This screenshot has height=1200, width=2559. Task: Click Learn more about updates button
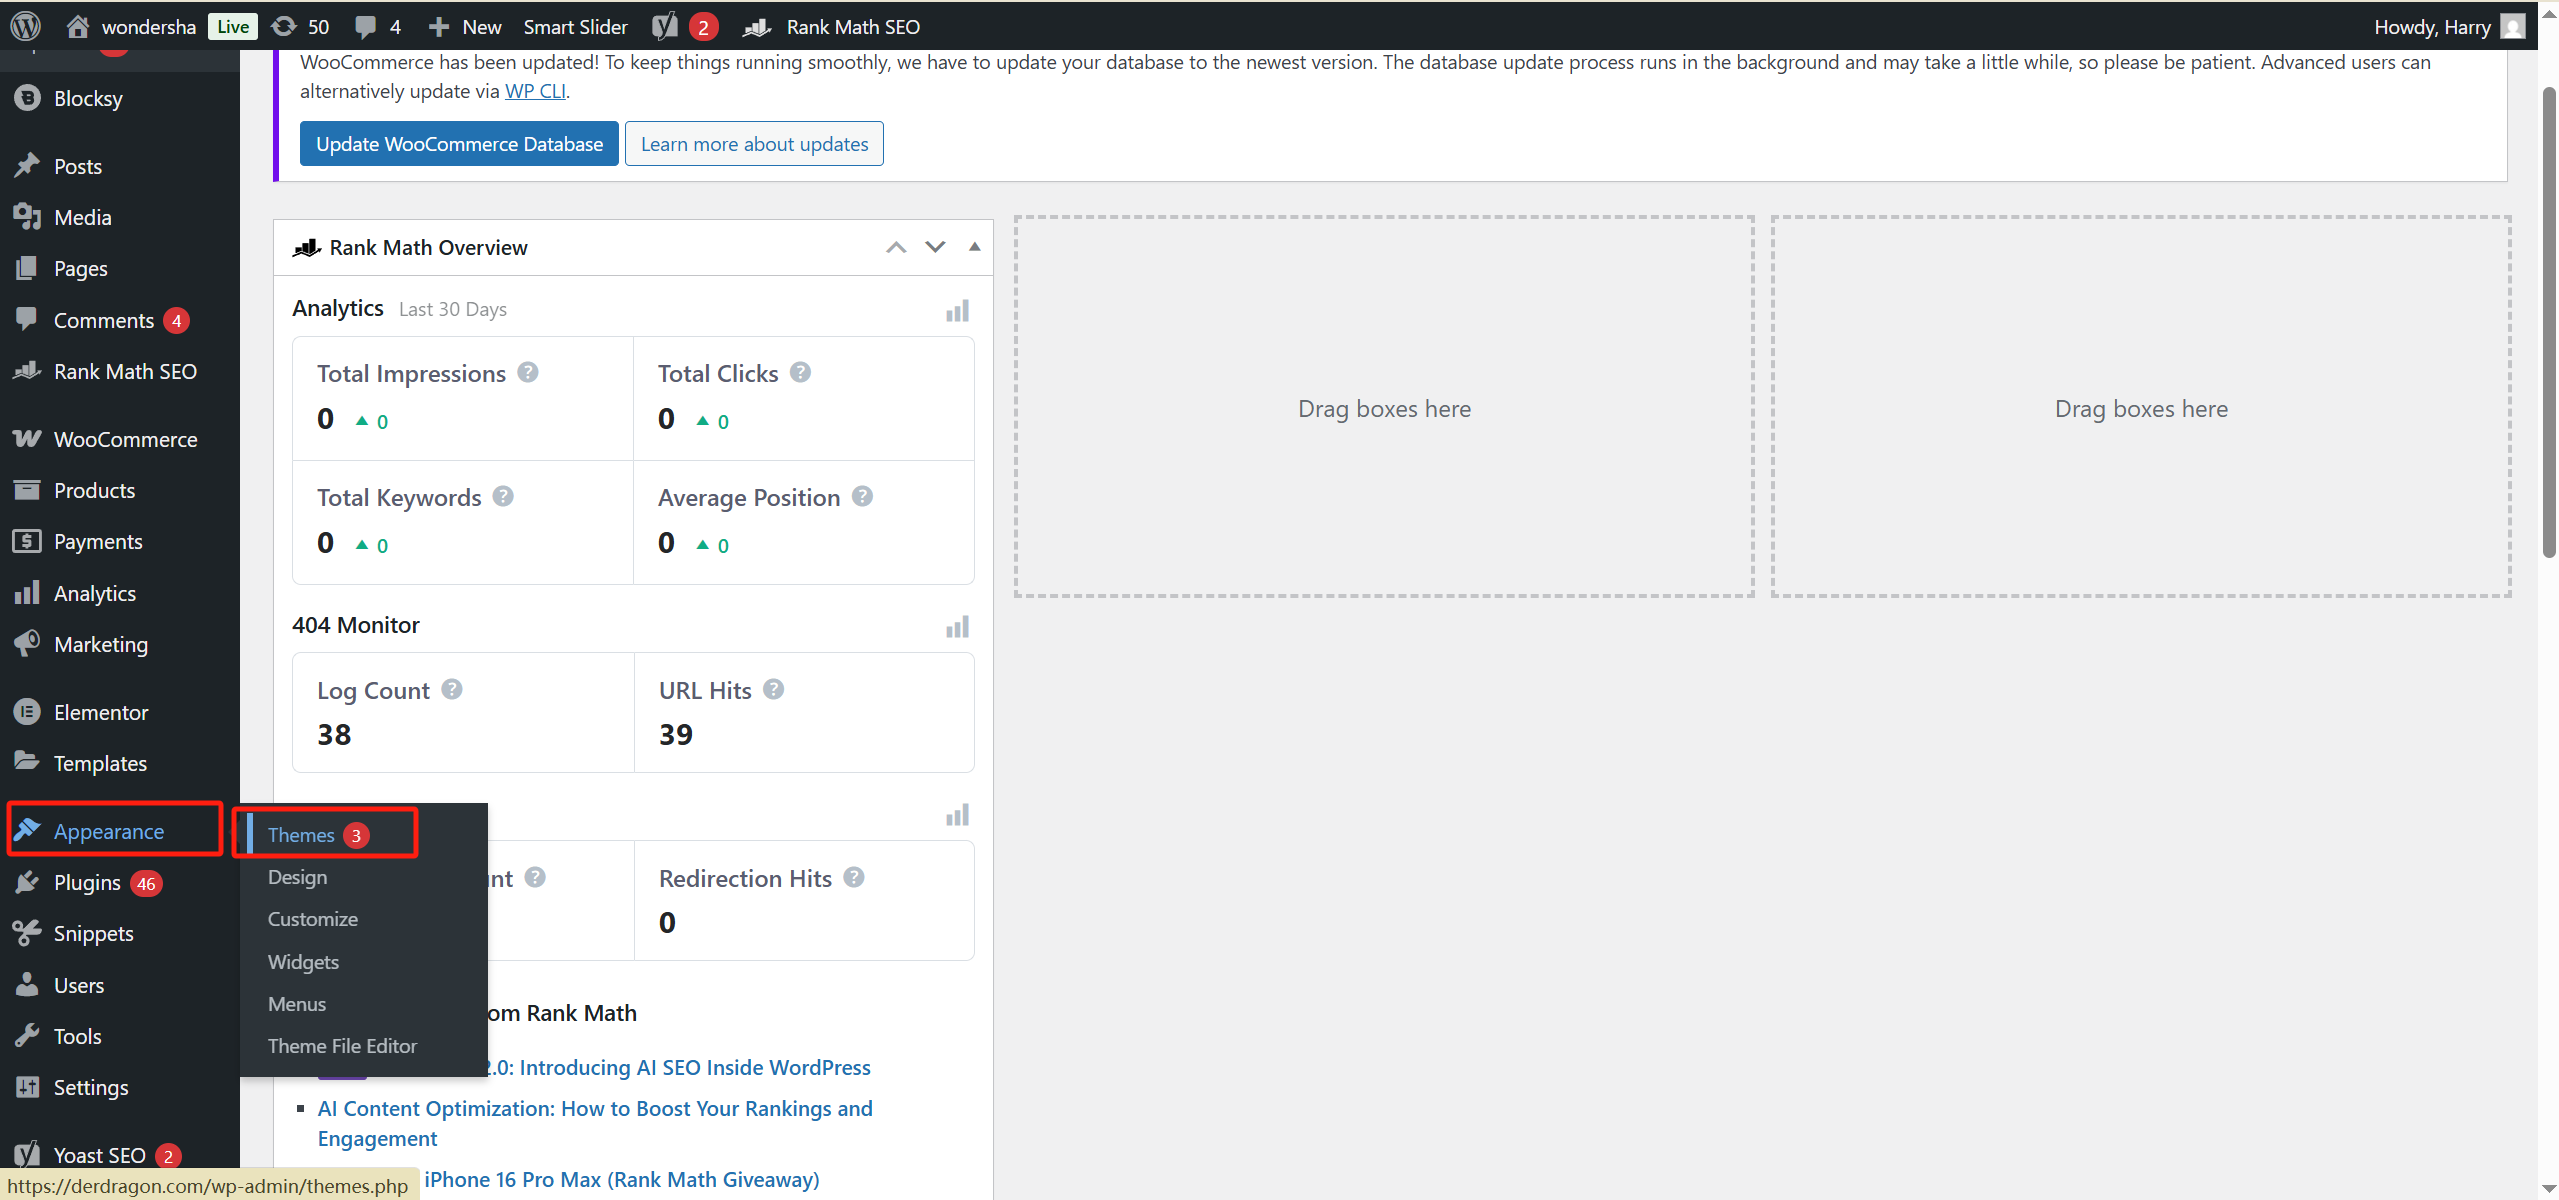pos(754,144)
